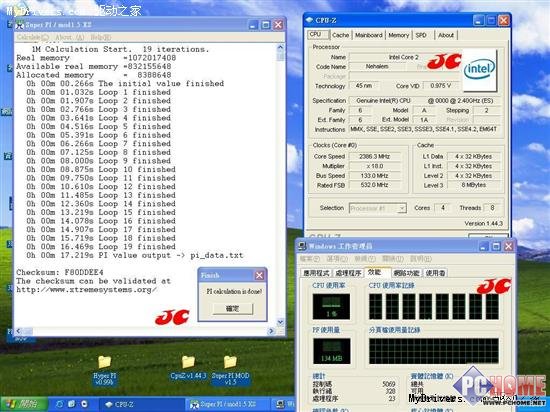Open Task Manager 檔案(F) menu
Image resolution: width=550 pixels, height=412 pixels.
click(310, 259)
